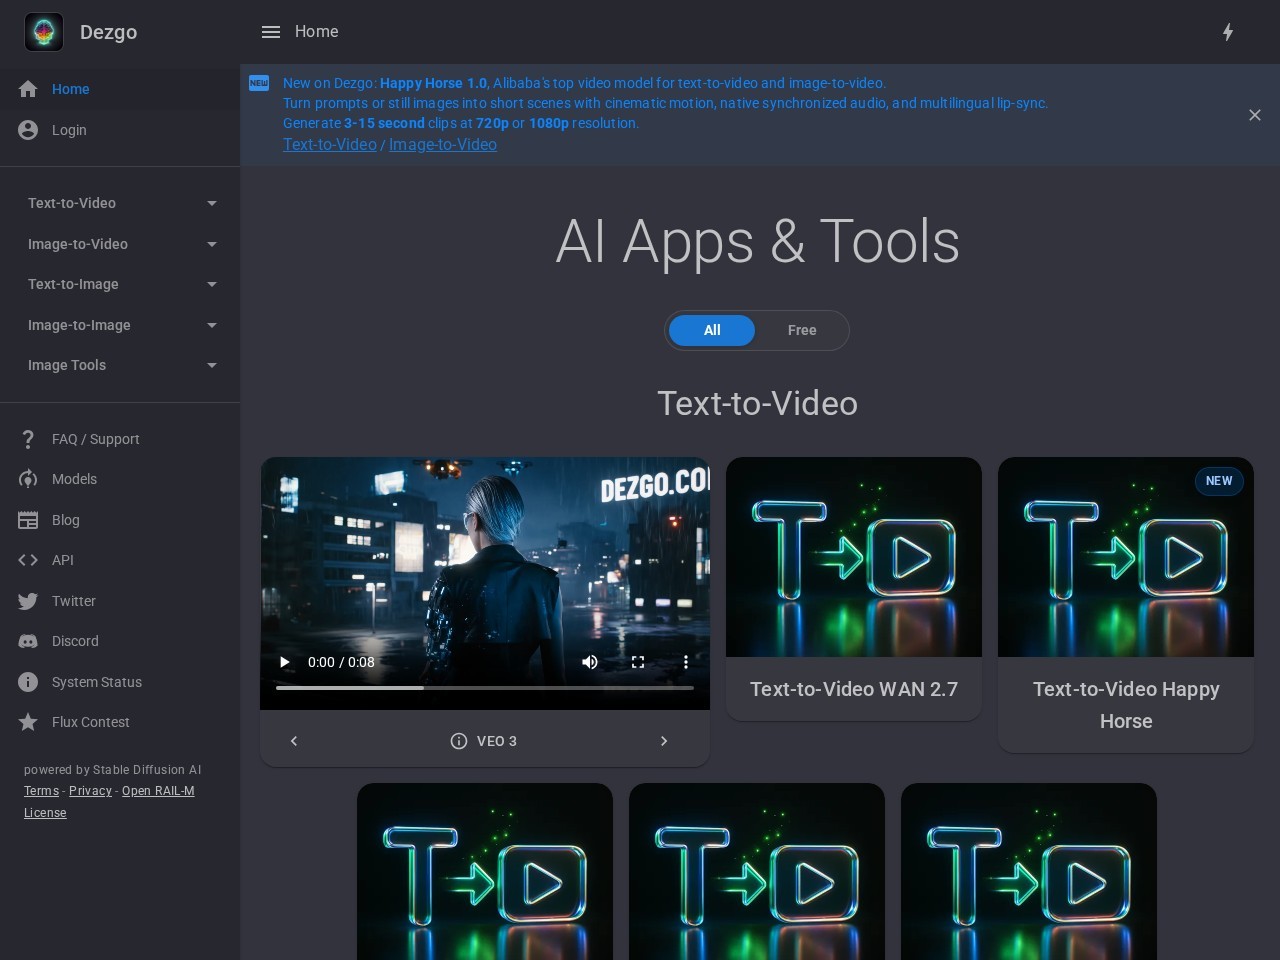The height and width of the screenshot is (960, 1280).
Task: Click the Dezgo logo icon
Action: (x=44, y=32)
